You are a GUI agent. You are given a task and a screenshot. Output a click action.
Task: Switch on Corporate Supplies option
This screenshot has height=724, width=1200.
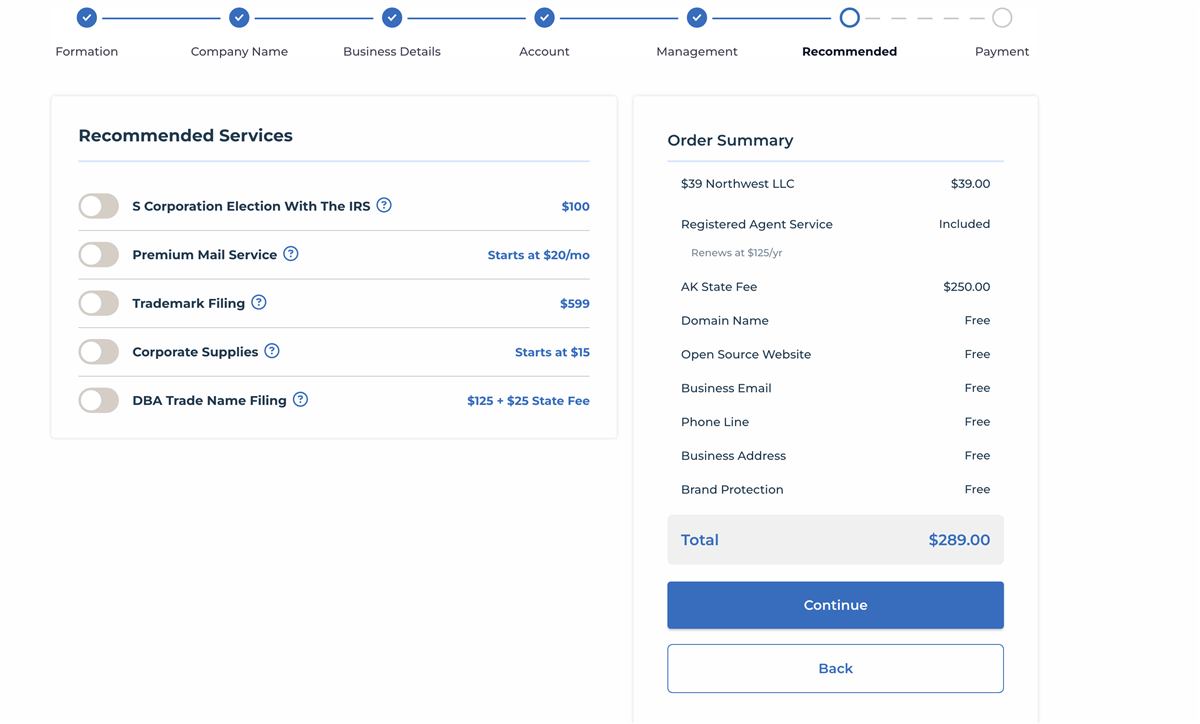99,352
